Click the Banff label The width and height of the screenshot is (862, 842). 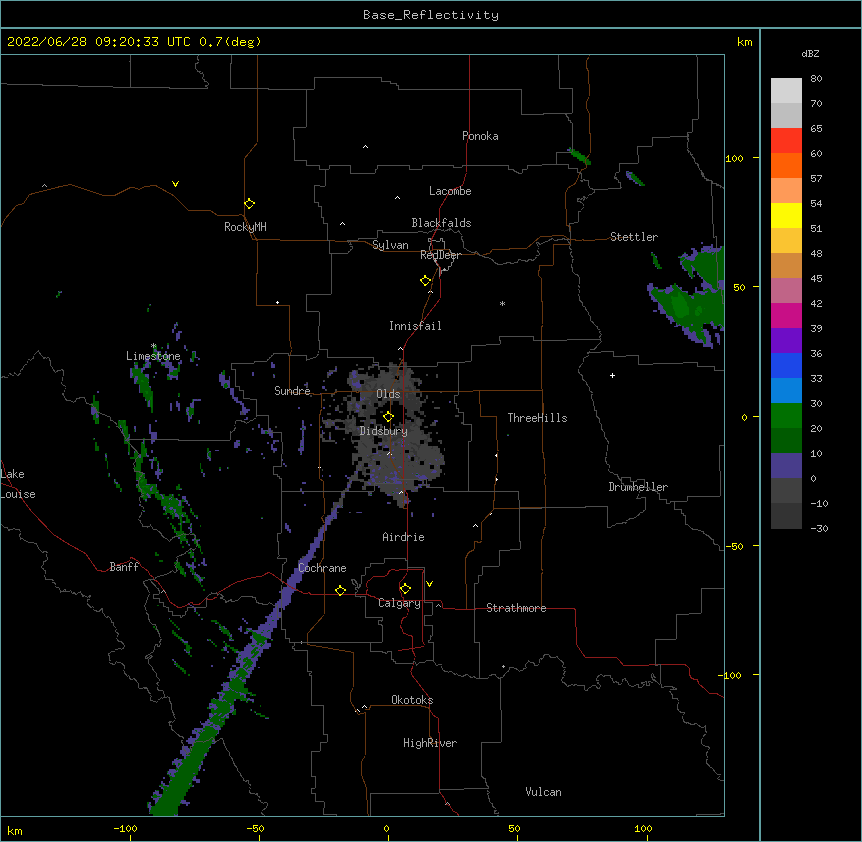pos(124,567)
